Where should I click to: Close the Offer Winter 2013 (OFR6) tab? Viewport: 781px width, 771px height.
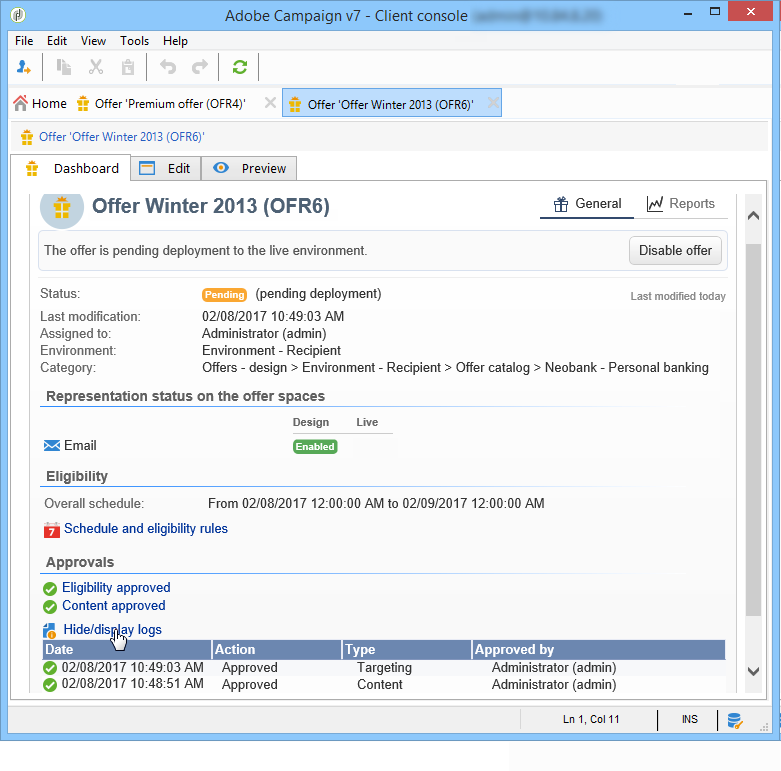click(x=493, y=103)
